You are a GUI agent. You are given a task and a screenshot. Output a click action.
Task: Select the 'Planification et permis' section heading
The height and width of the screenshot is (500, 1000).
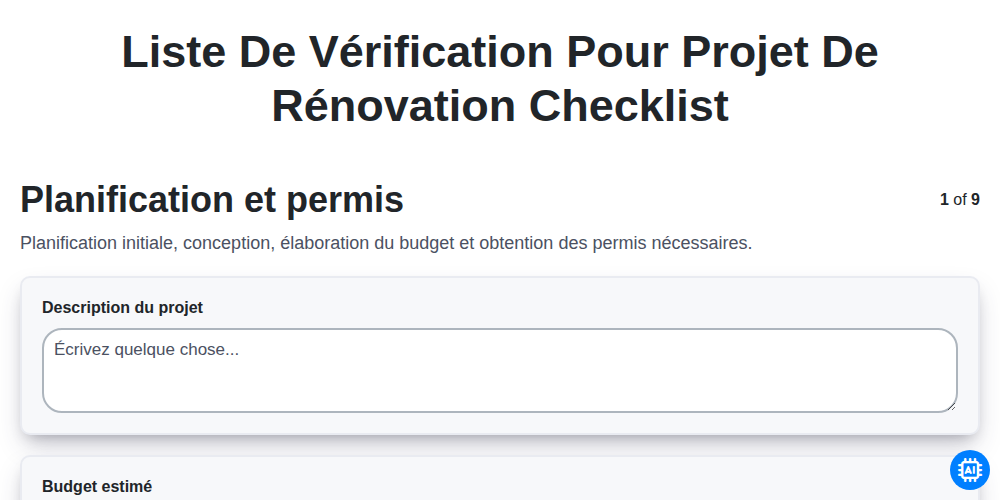point(212,200)
